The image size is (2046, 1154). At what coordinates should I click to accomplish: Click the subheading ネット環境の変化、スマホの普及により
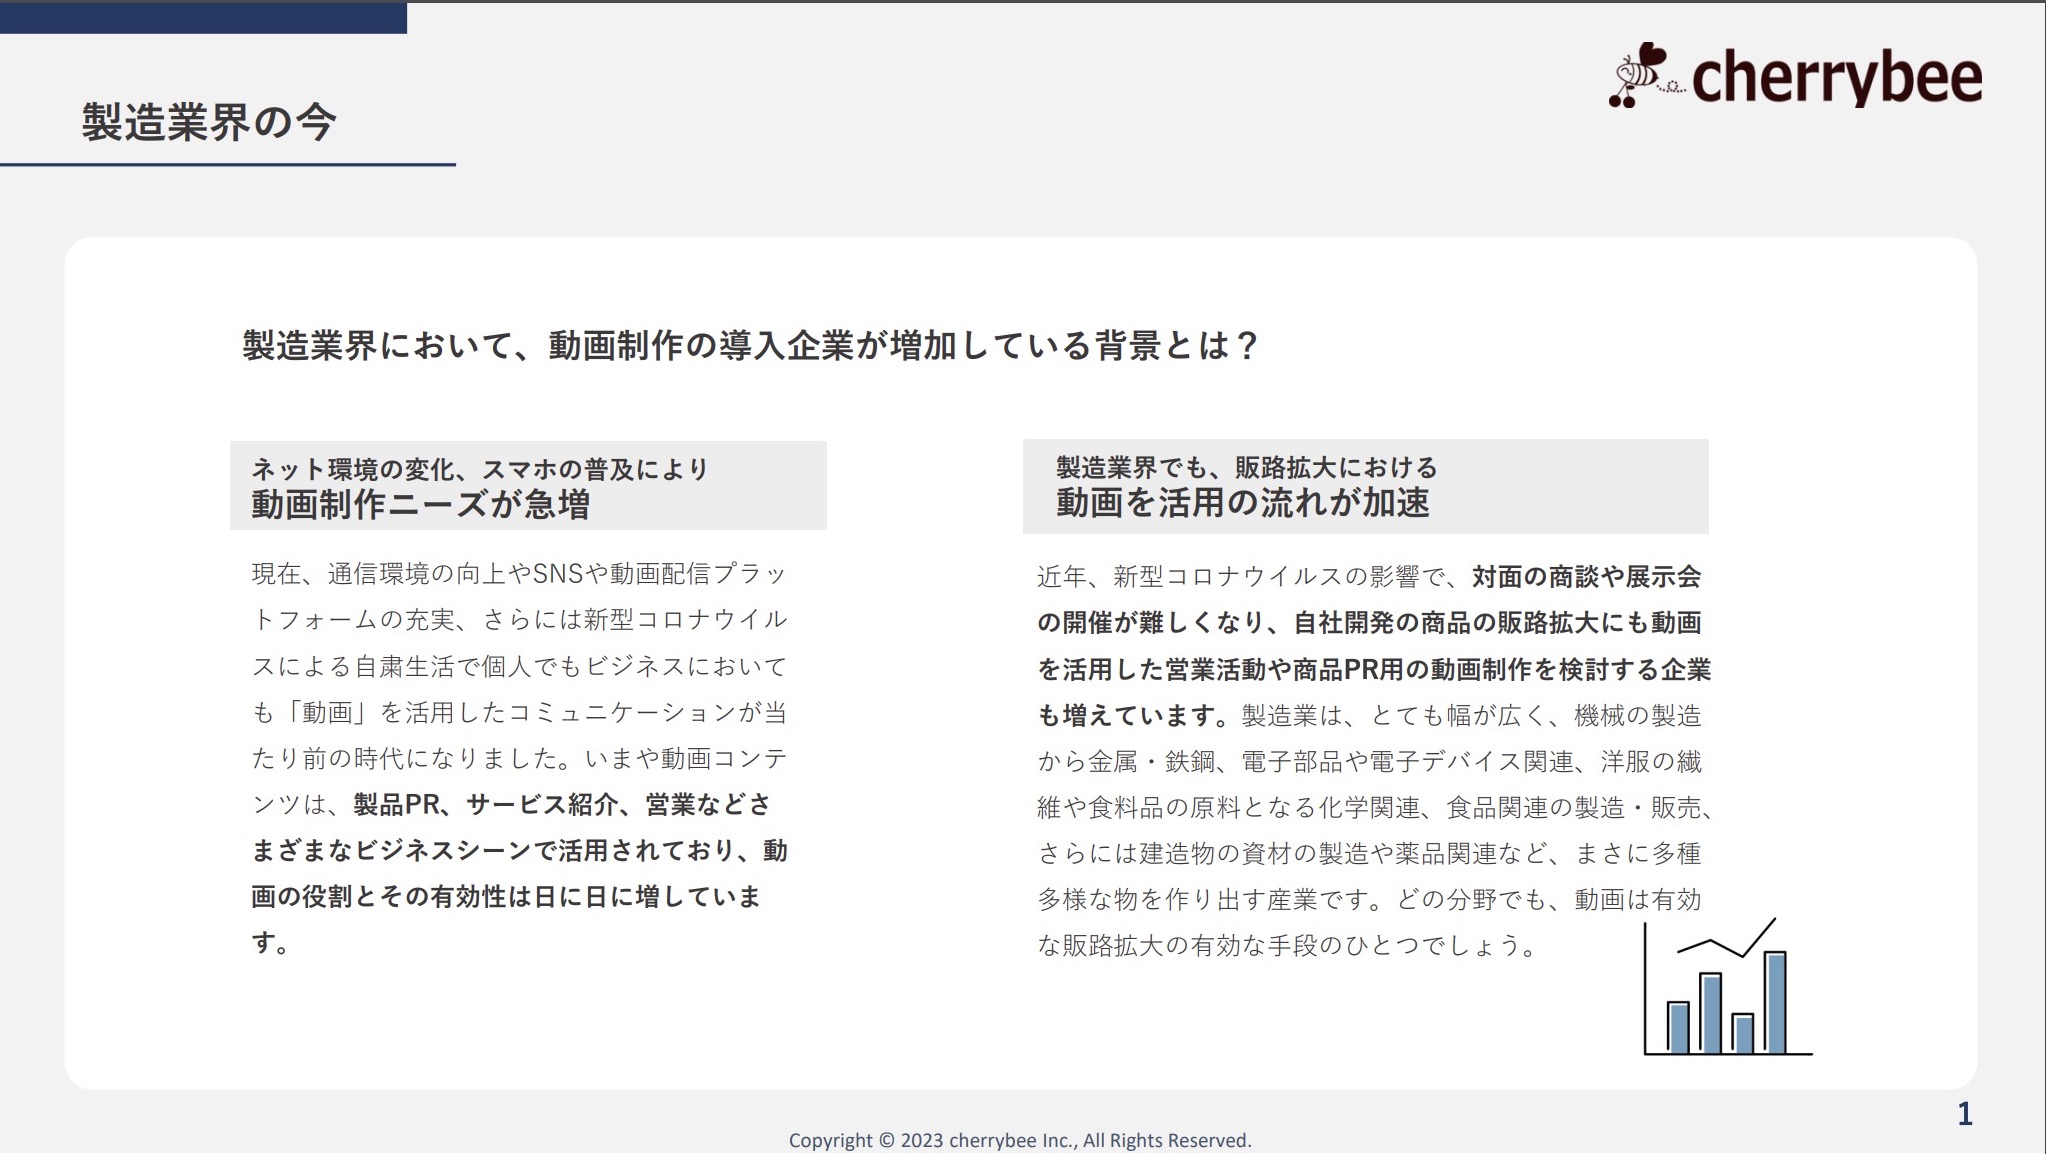click(x=479, y=468)
